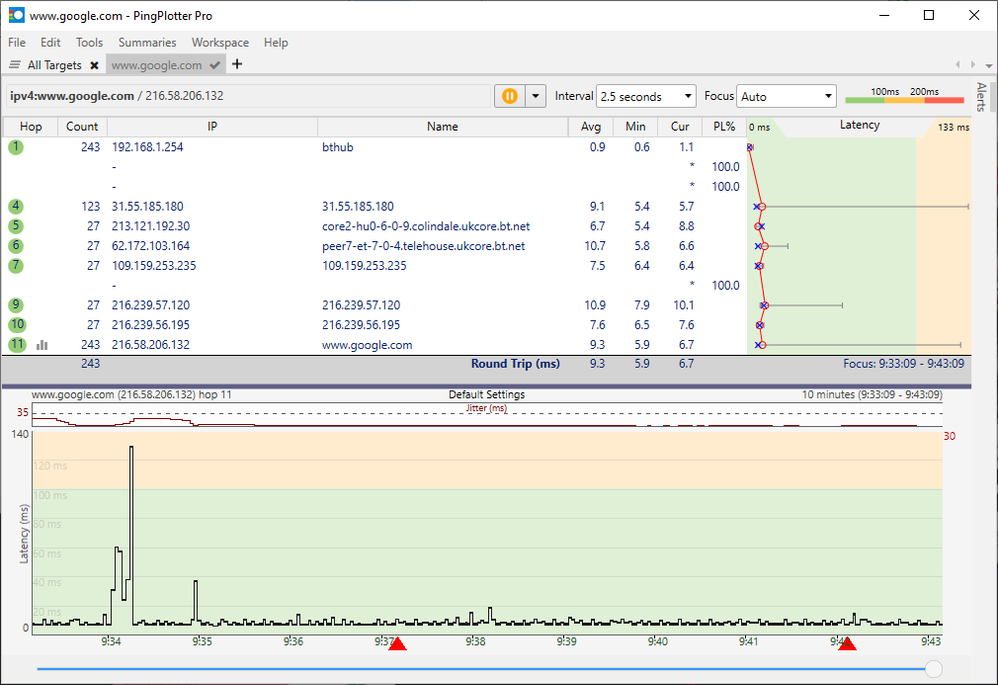Pause the trace with the orange pause button
This screenshot has width=998, height=685.
509,96
